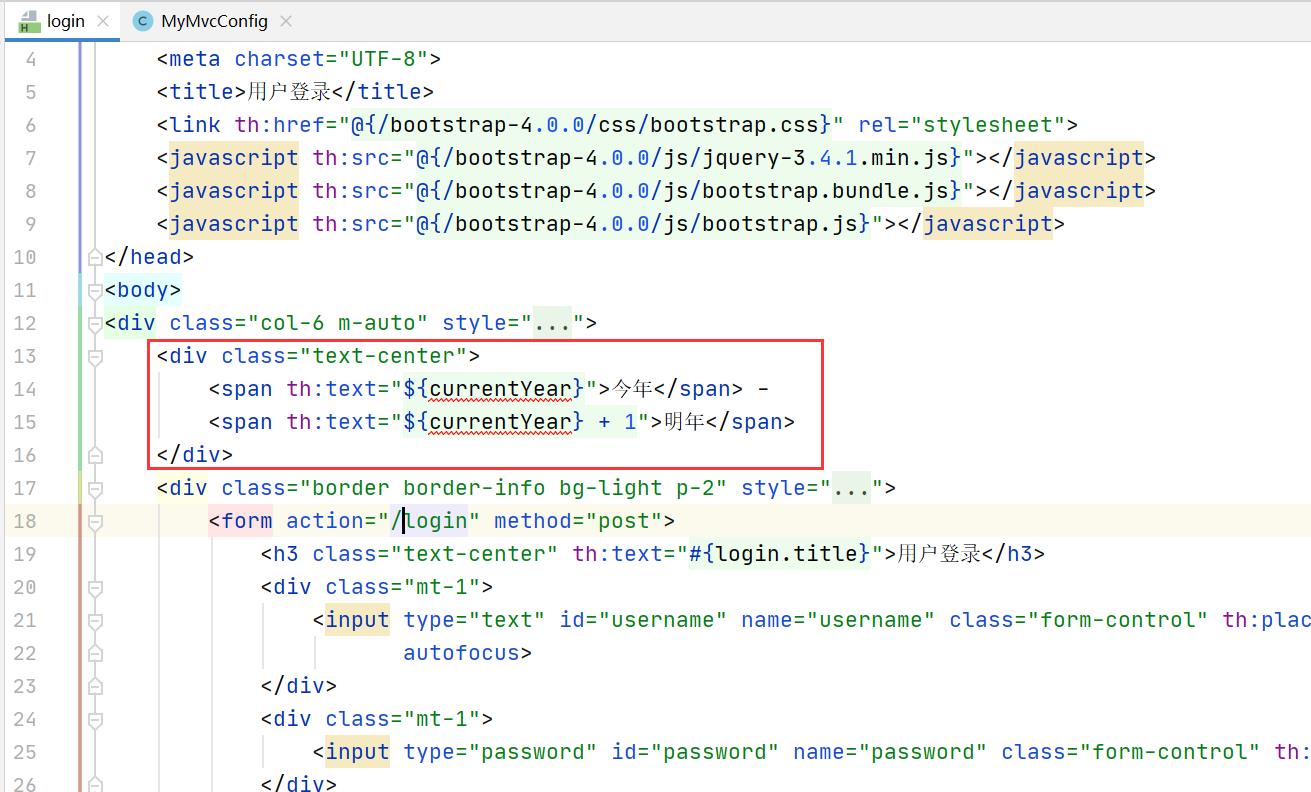Click name="password" attribute on line 25
Screen dimensions: 1311x792
890,752
